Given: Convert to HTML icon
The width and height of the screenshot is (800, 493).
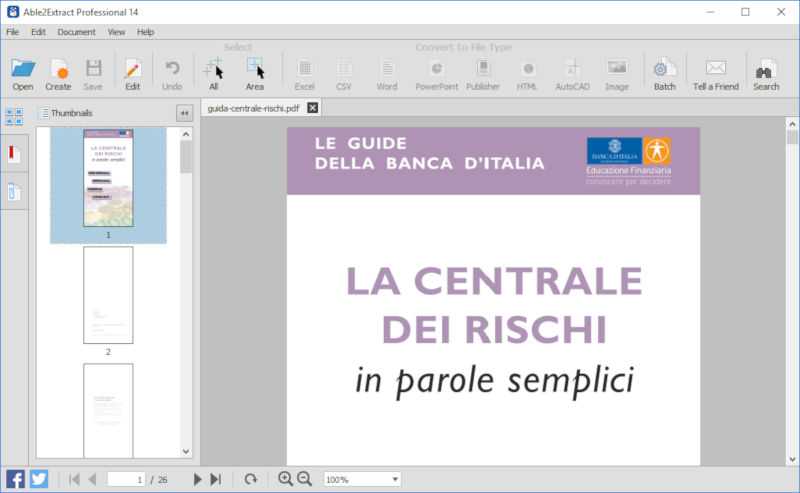Looking at the screenshot, I should point(527,74).
